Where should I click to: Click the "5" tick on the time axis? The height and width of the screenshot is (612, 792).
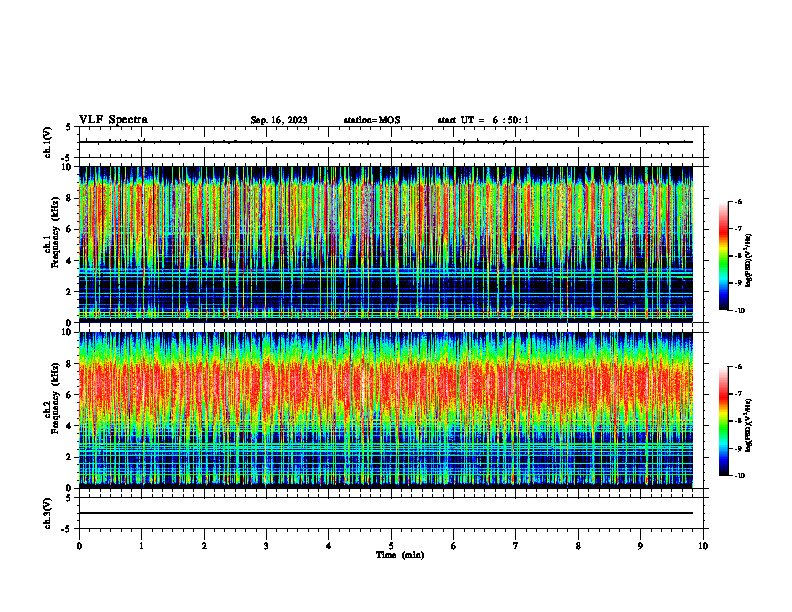391,546
